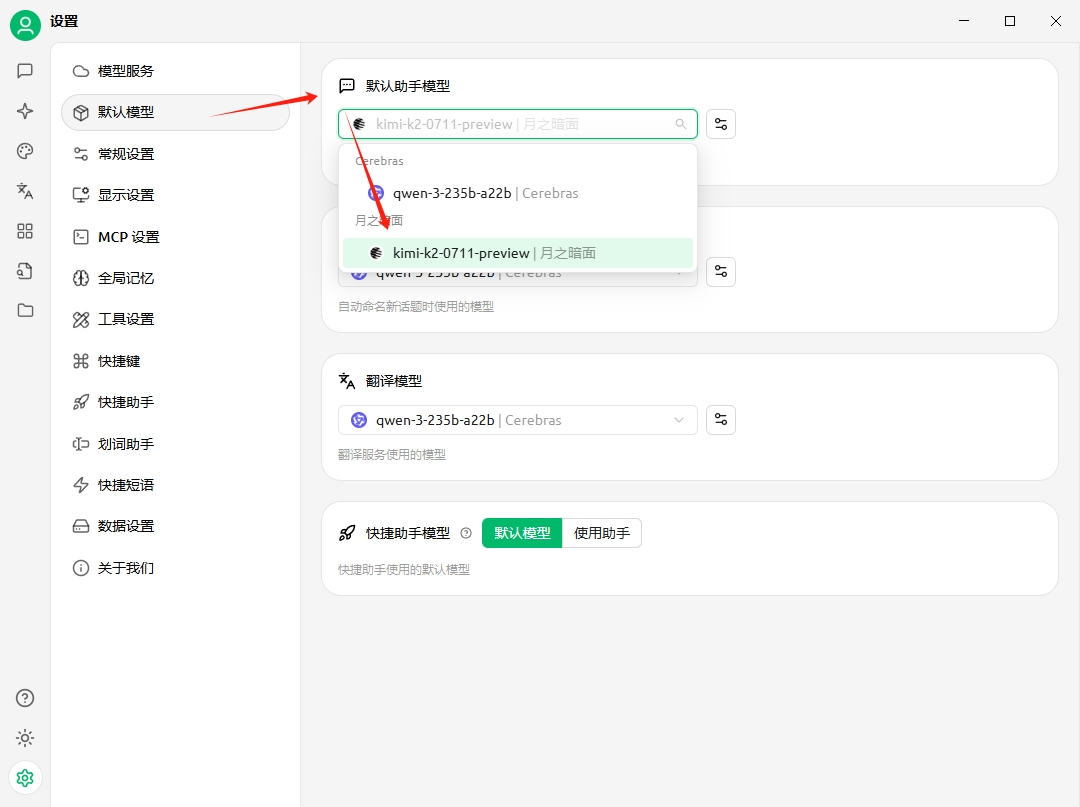Select 默认模型 in settings menu

tap(176, 112)
